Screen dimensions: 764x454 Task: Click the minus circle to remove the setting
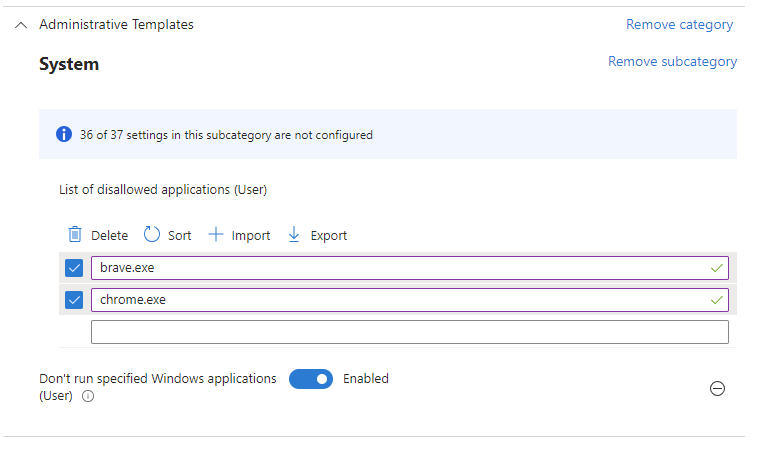click(x=717, y=389)
